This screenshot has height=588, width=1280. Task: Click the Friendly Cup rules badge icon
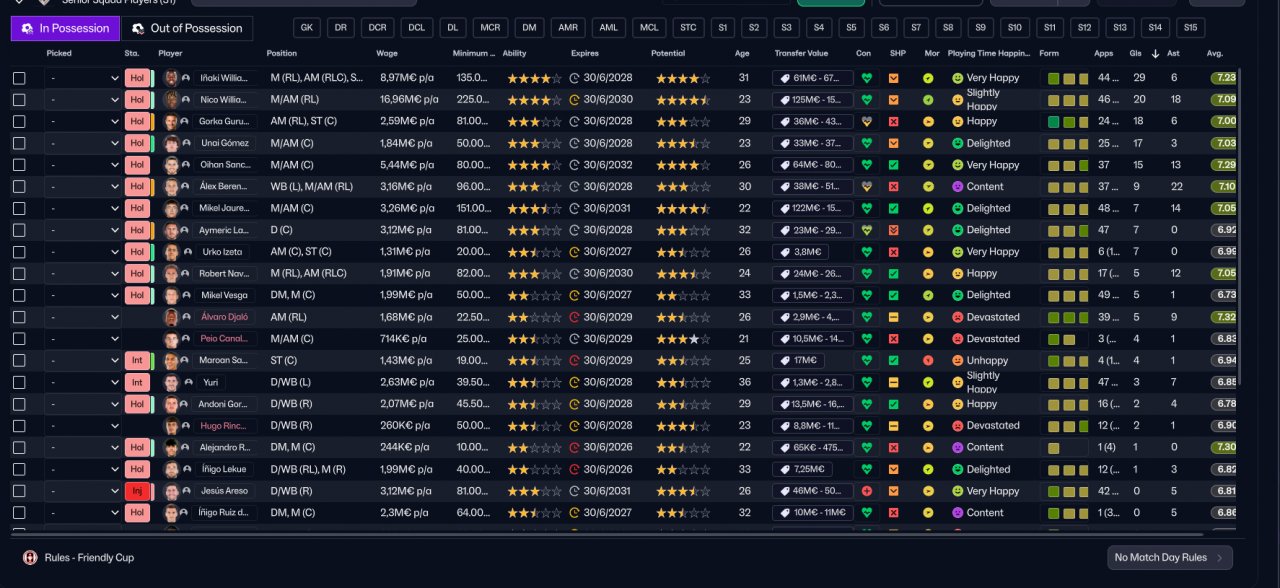30,557
